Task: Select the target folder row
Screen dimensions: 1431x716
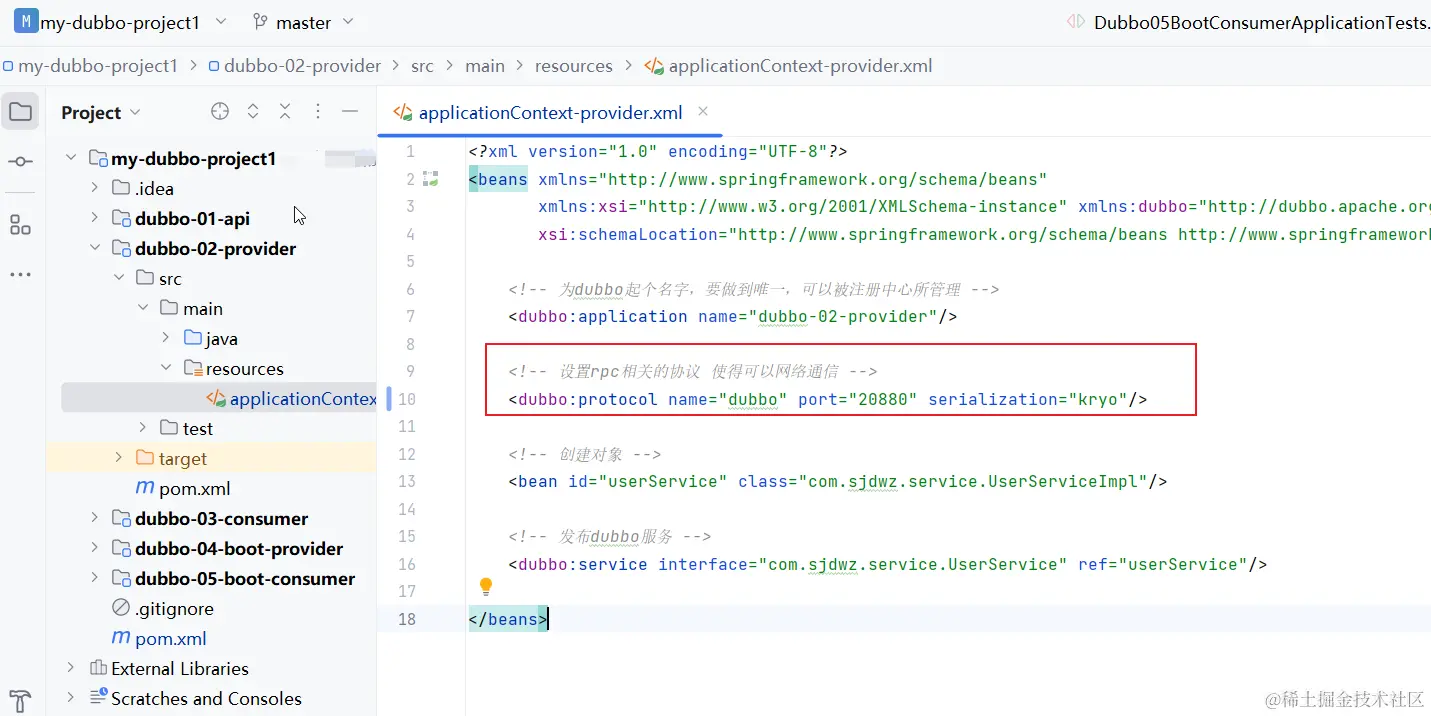Action: pyautogui.click(x=211, y=458)
